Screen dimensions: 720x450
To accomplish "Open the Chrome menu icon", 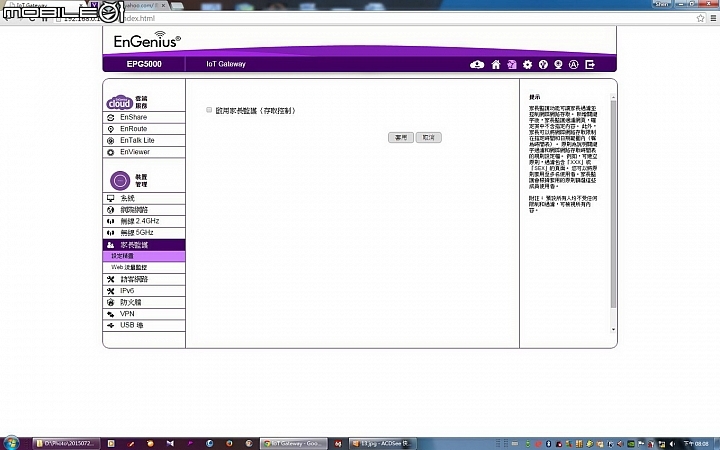I will click(713, 18).
